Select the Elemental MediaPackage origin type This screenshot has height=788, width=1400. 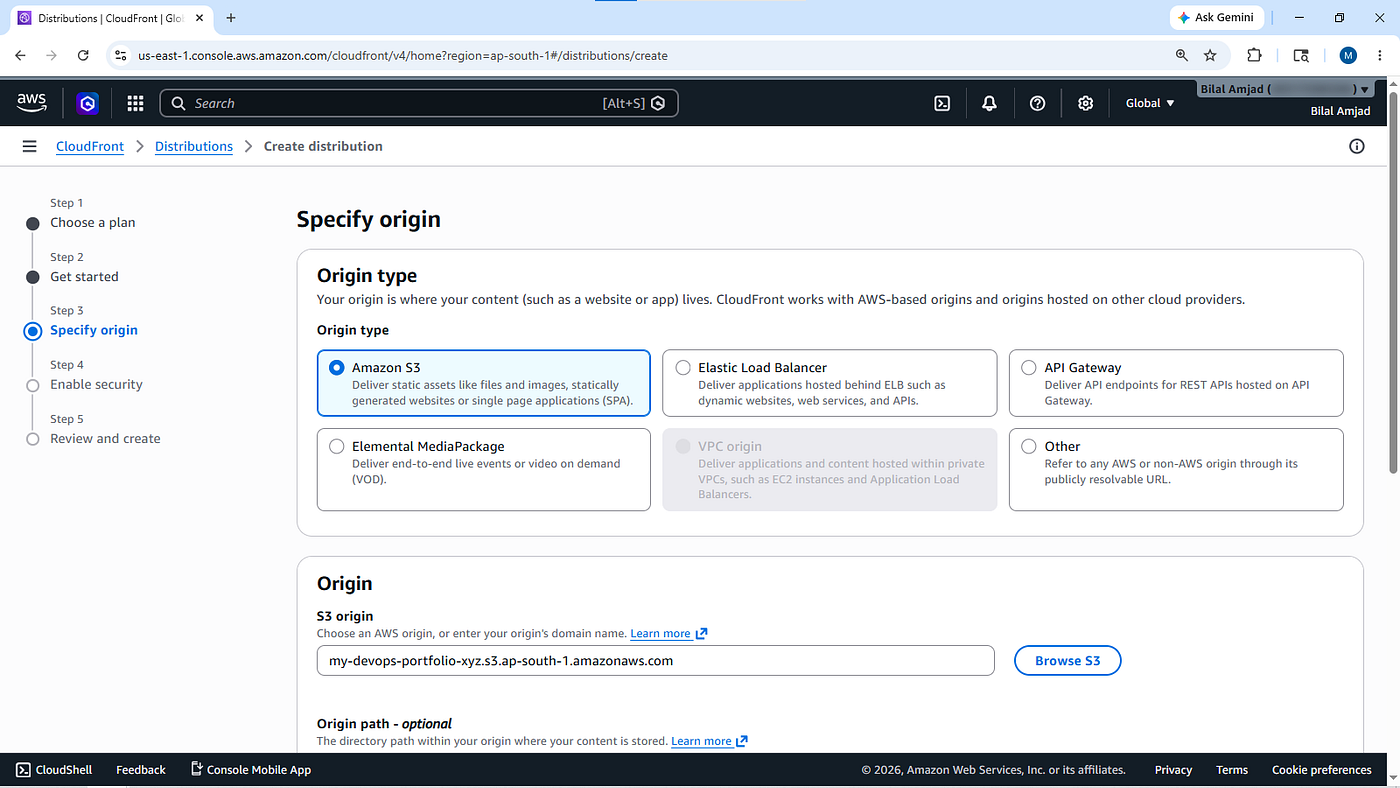[484, 470]
